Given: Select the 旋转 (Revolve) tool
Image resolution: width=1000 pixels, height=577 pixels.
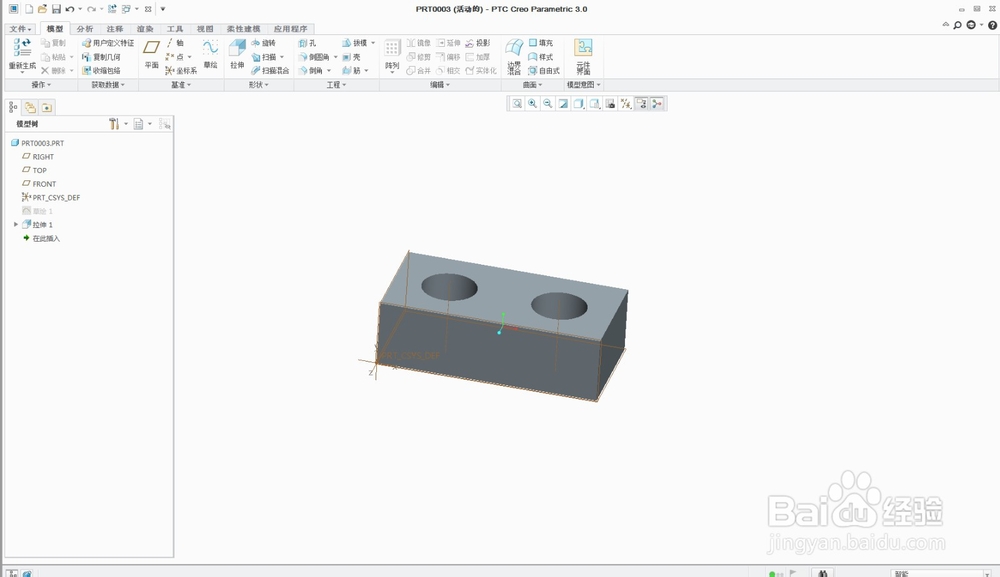Looking at the screenshot, I should tap(264, 44).
